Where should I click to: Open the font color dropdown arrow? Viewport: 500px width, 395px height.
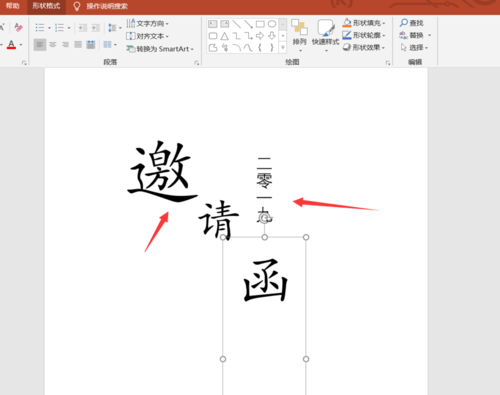click(21, 44)
